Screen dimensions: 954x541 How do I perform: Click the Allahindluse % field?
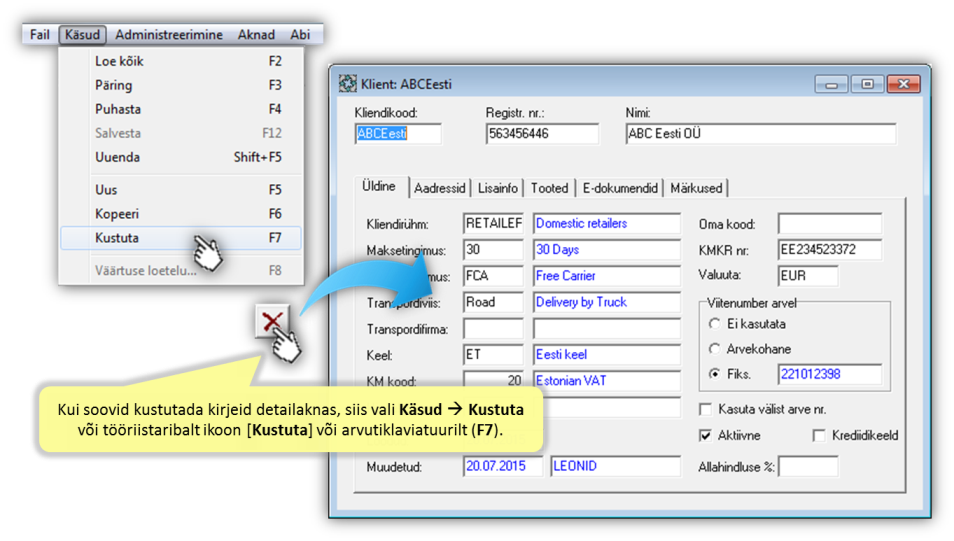(808, 467)
